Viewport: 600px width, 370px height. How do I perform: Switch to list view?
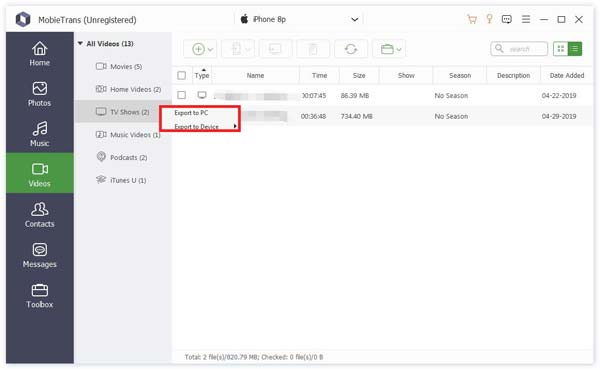pyautogui.click(x=575, y=49)
